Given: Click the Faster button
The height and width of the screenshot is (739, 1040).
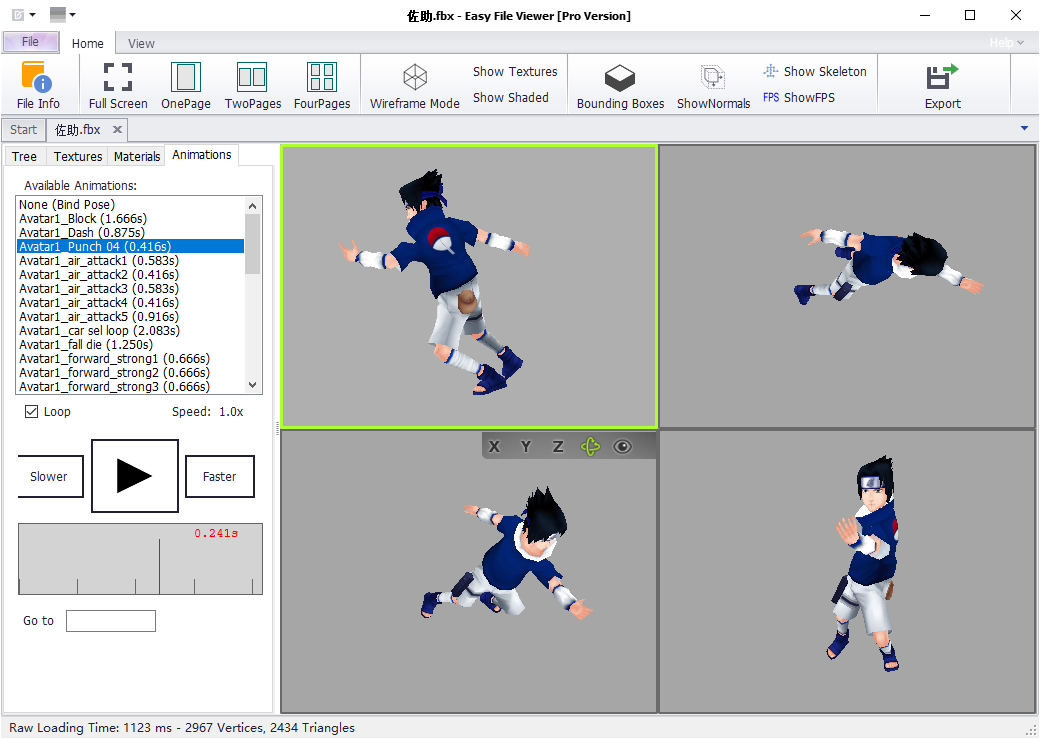Looking at the screenshot, I should pyautogui.click(x=220, y=476).
